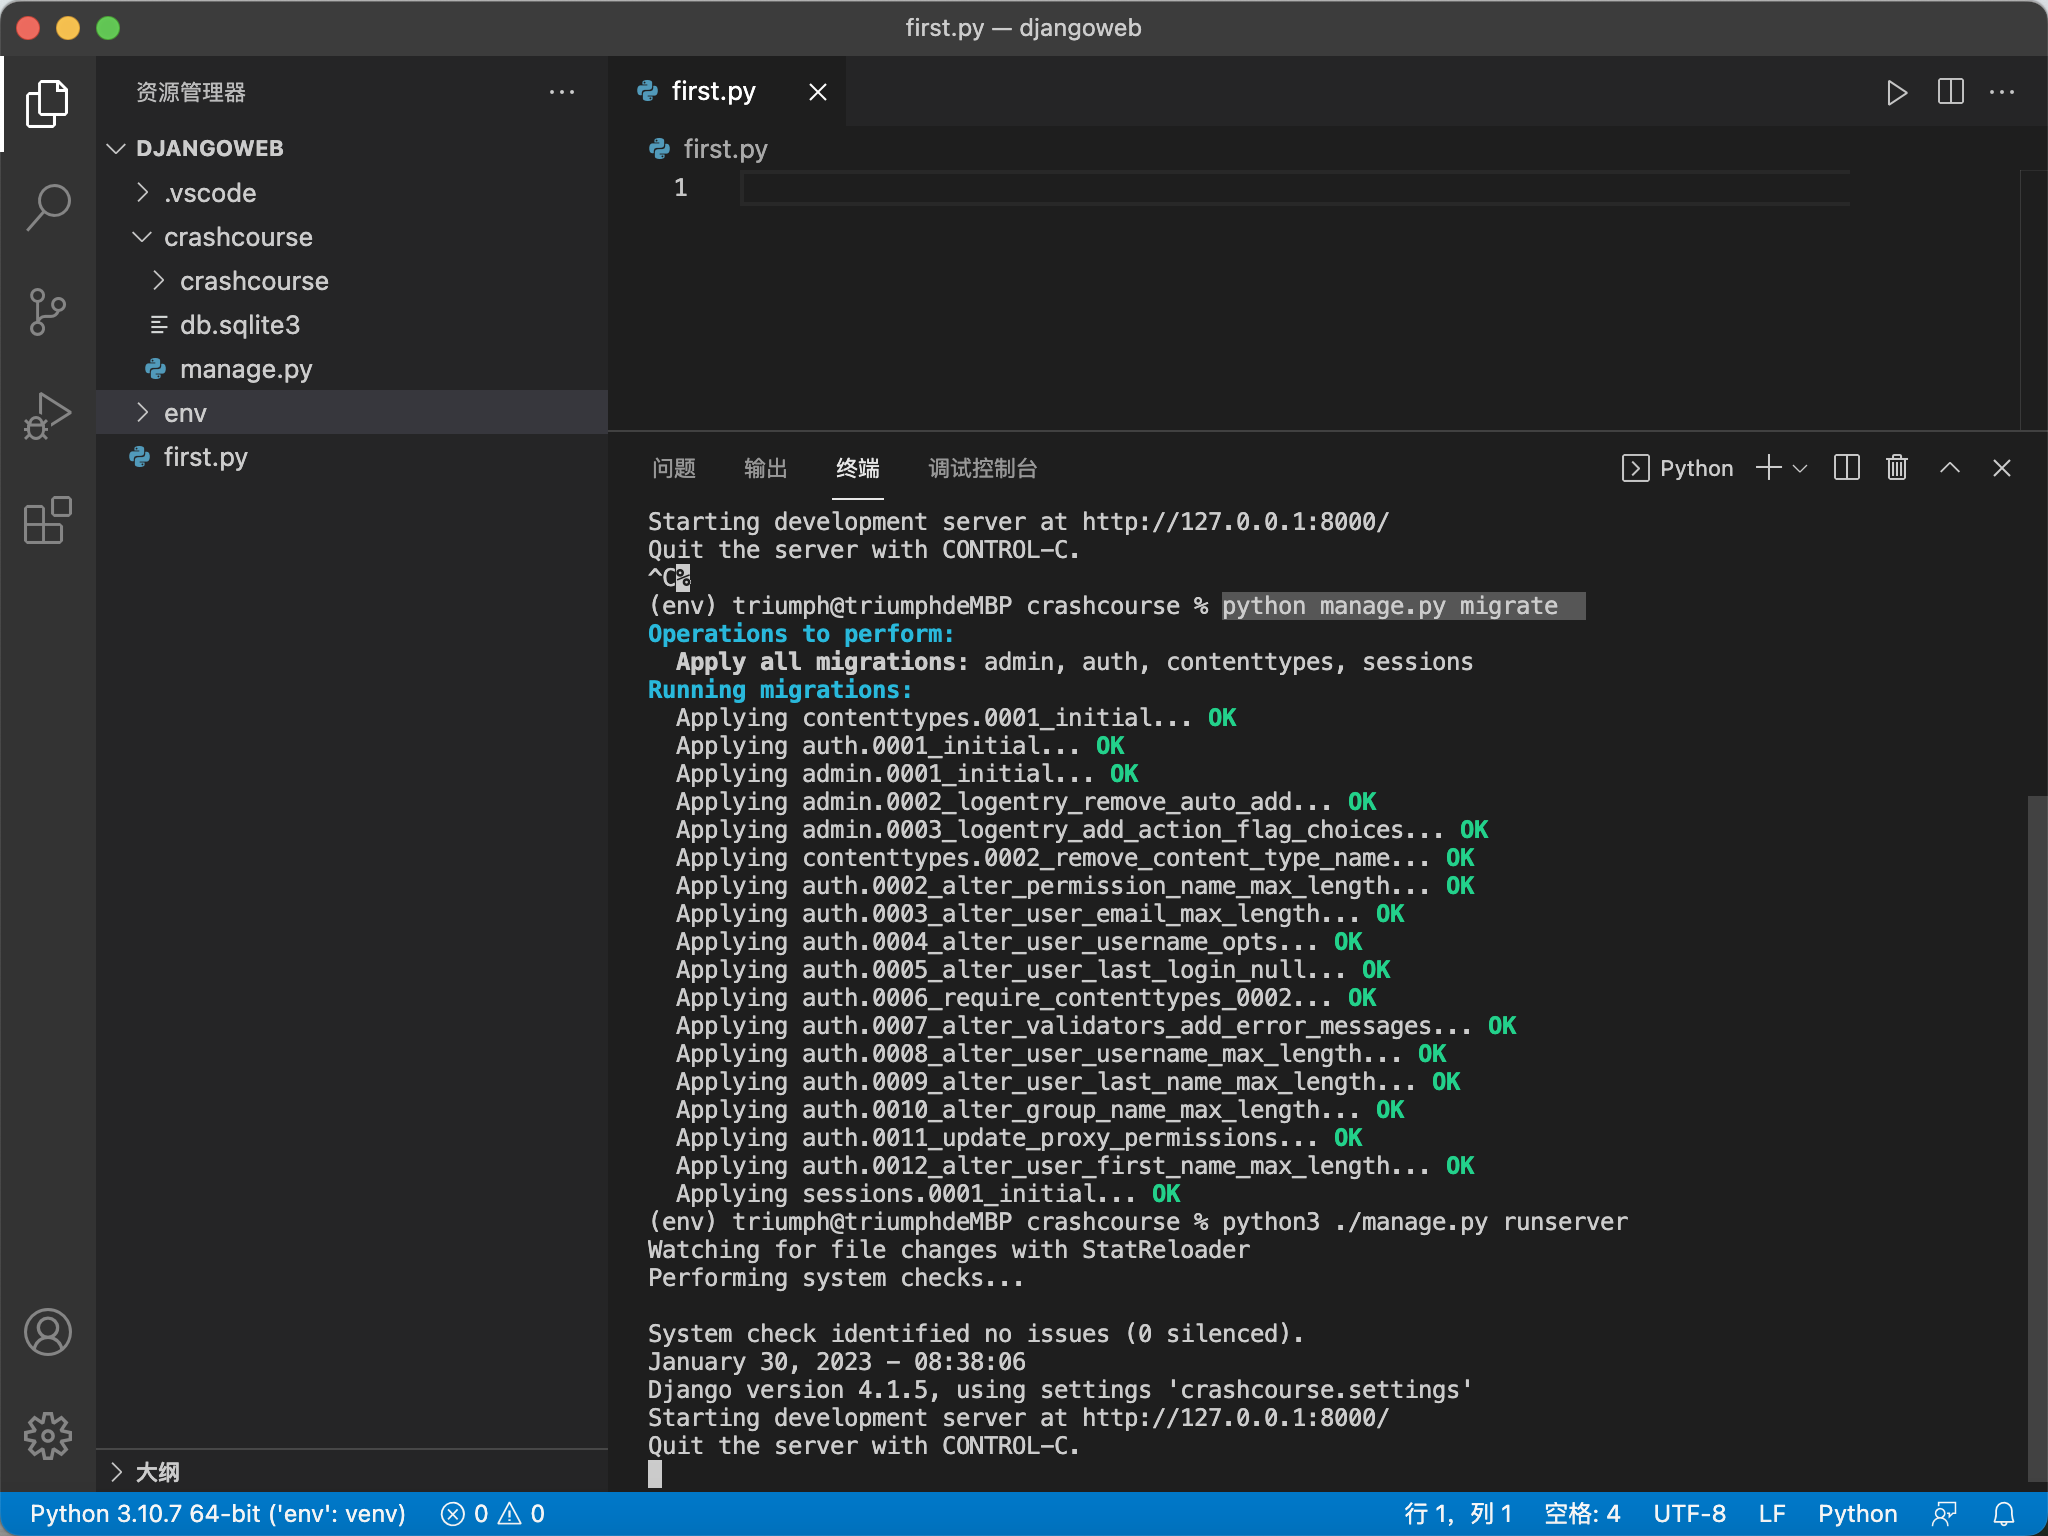The image size is (2048, 1536).
Task: Open the Run and Debug view
Action: (x=47, y=416)
